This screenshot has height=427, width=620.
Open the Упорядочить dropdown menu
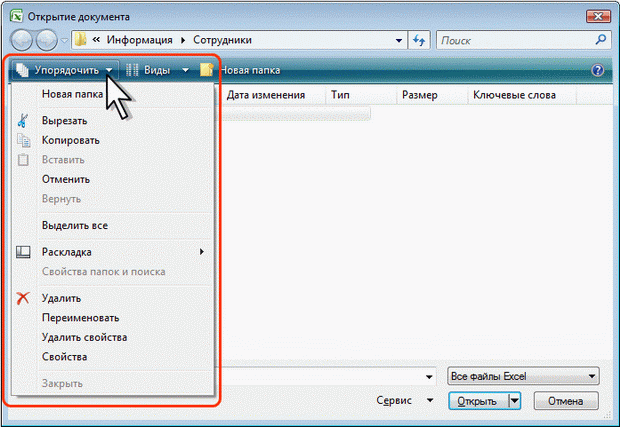[x=62, y=71]
